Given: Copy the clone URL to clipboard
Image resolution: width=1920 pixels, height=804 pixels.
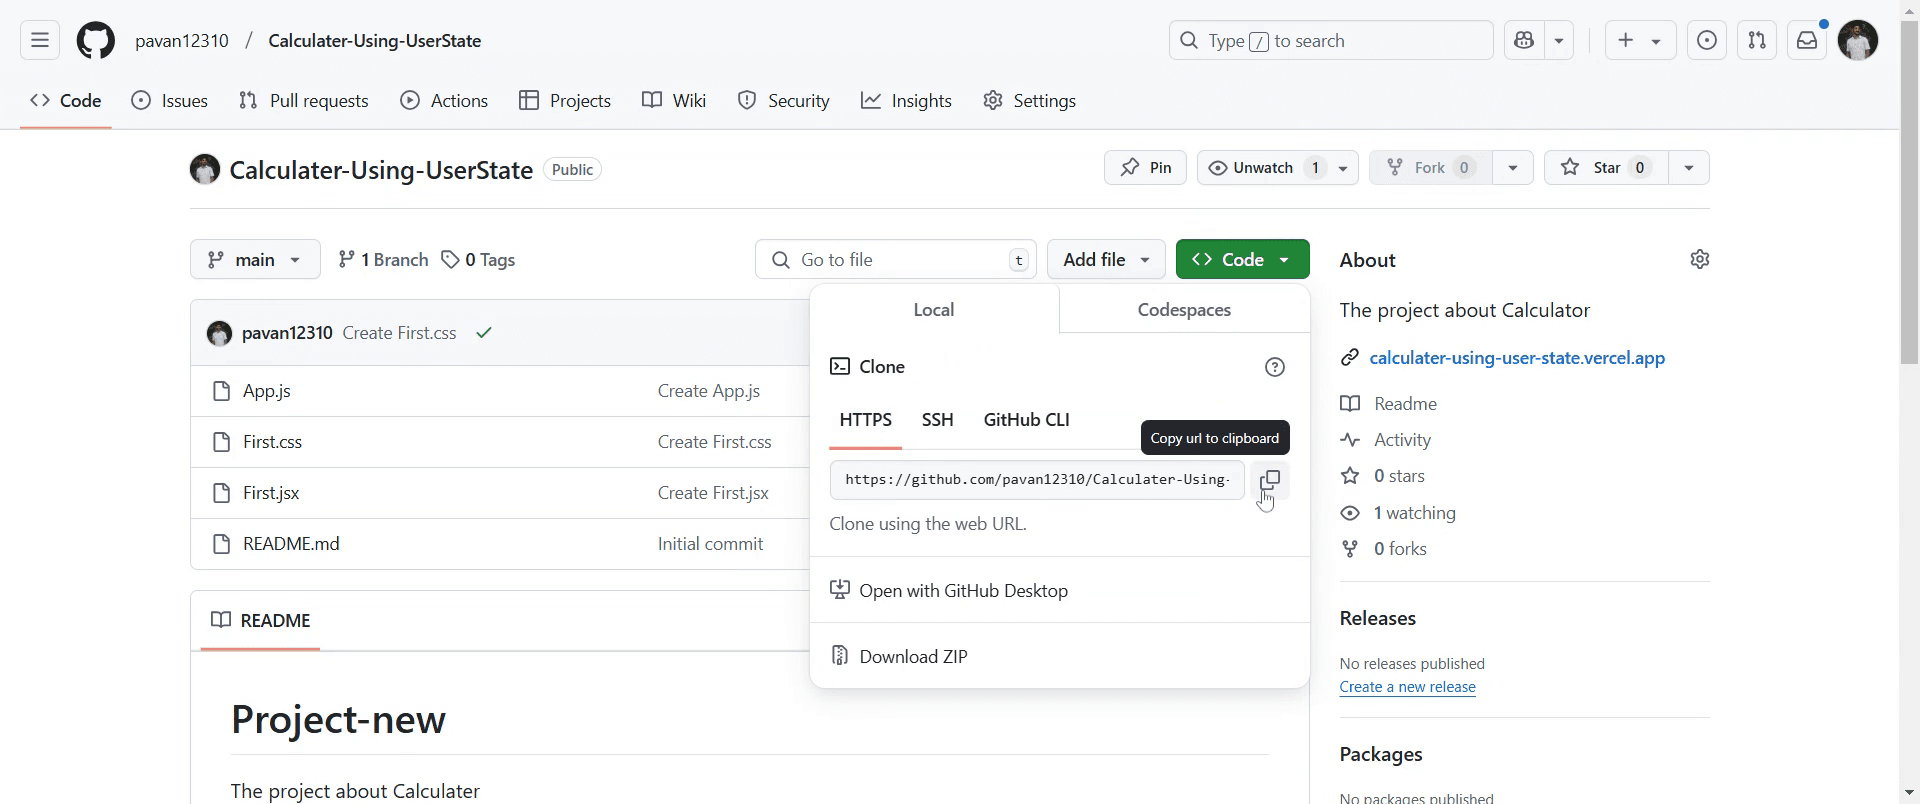Looking at the screenshot, I should click(x=1270, y=480).
